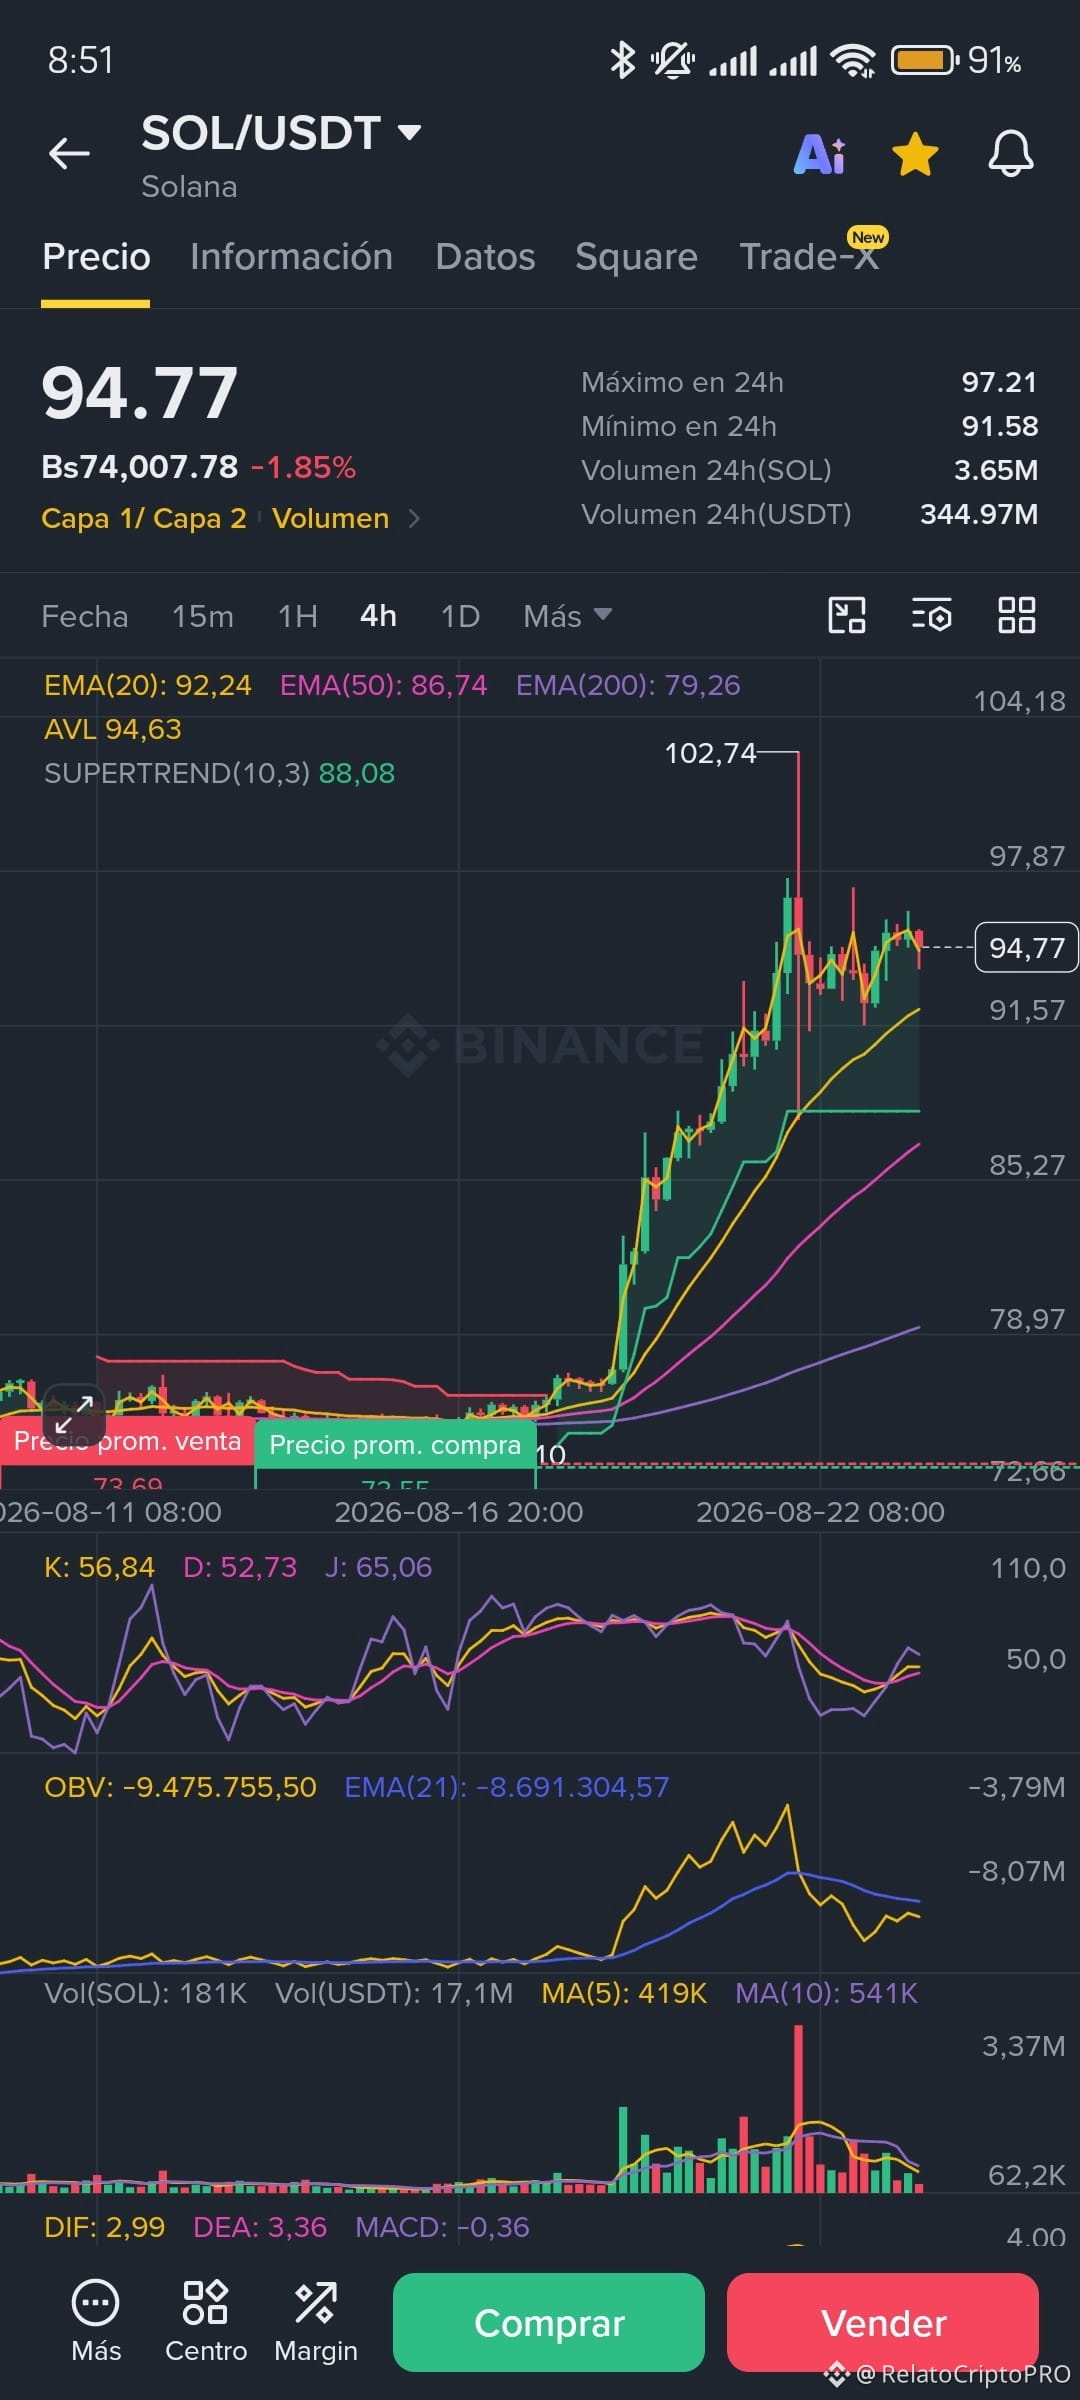This screenshot has height=2400, width=1080.
Task: Expand chart to fullscreen
Action: (74, 1414)
